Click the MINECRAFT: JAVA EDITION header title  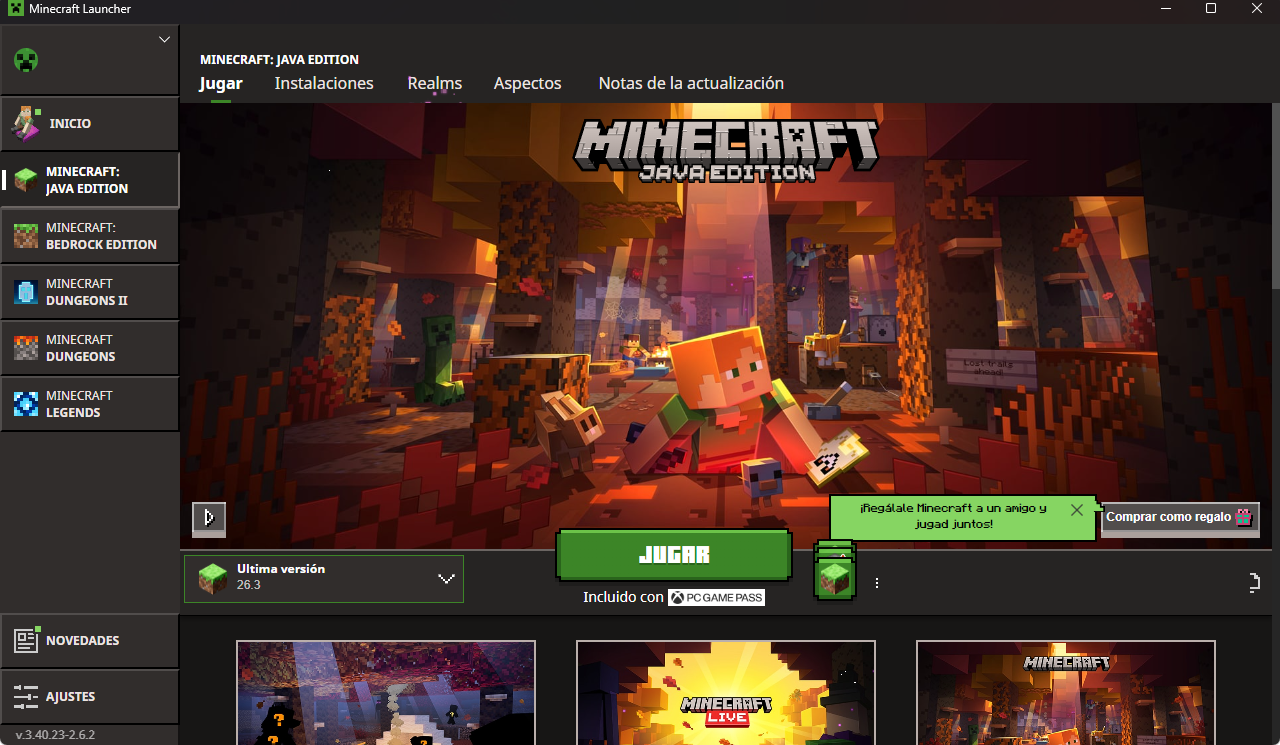coord(279,60)
